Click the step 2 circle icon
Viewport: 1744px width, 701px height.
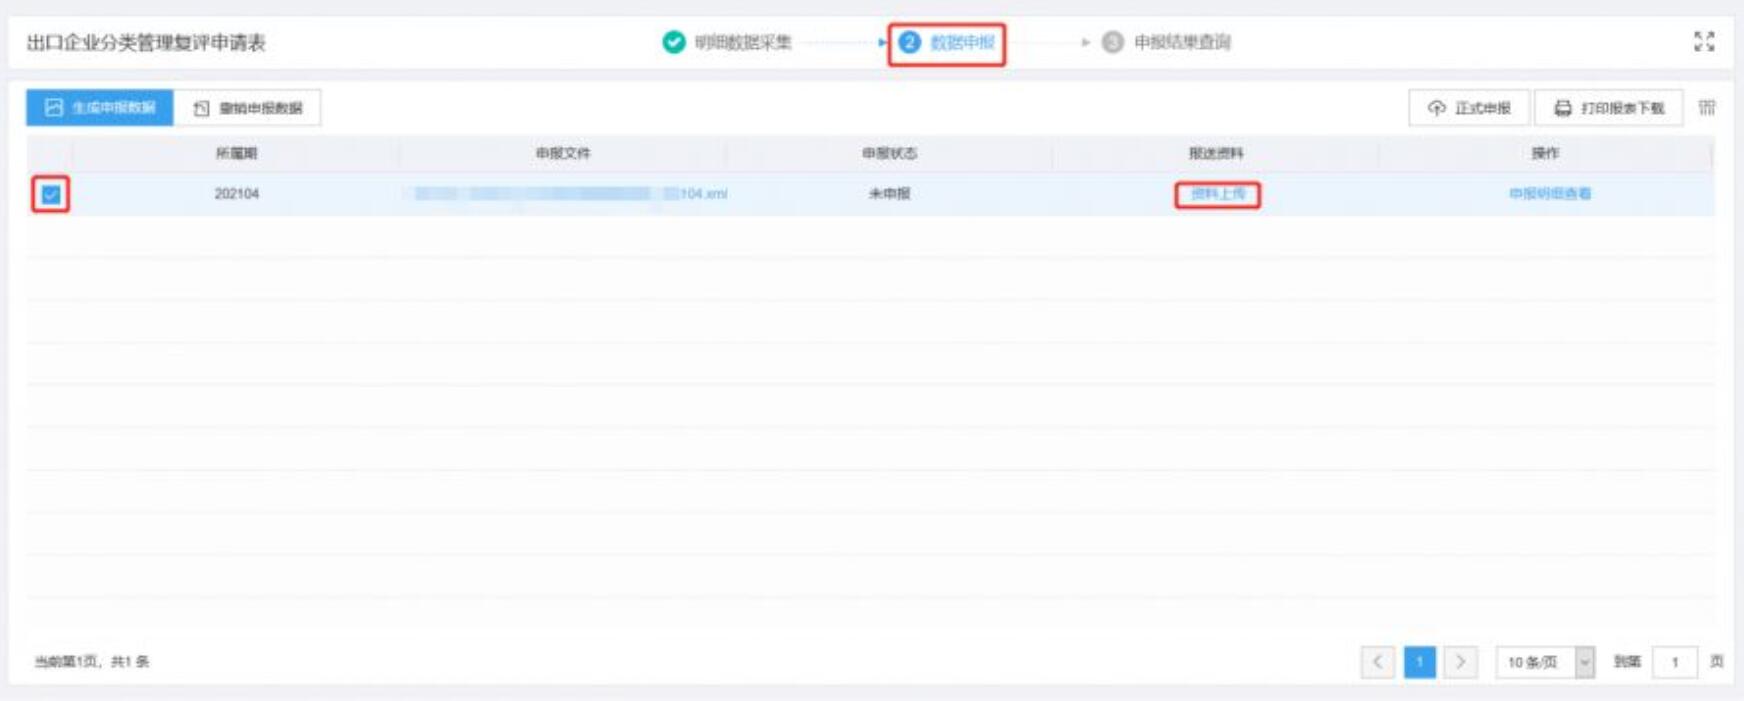[909, 42]
